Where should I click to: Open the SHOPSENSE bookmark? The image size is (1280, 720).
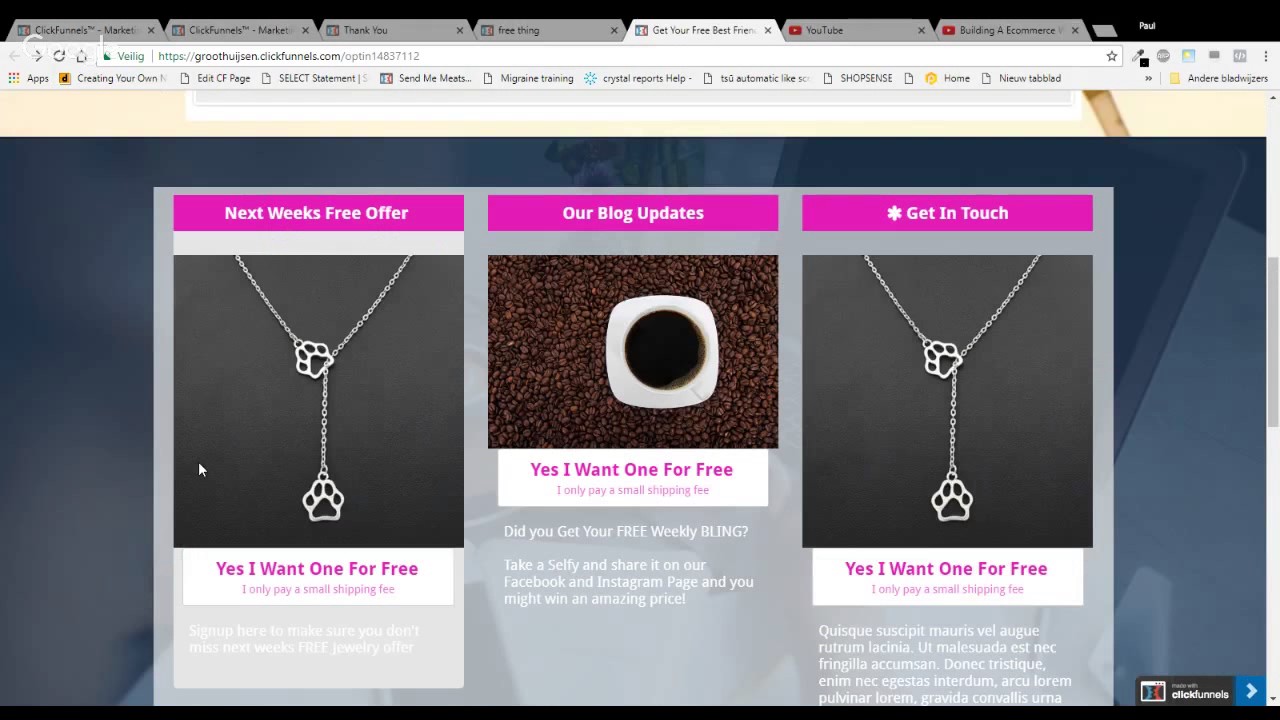click(857, 78)
